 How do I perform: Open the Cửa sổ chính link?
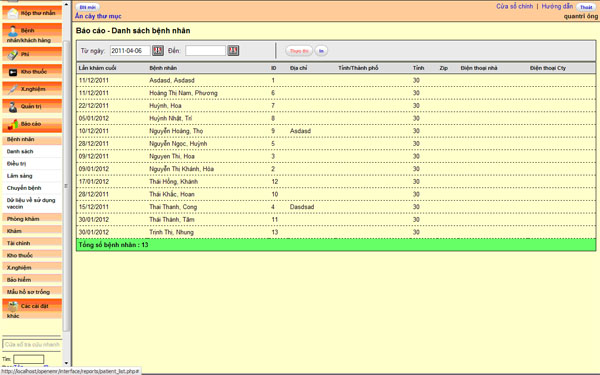514,7
